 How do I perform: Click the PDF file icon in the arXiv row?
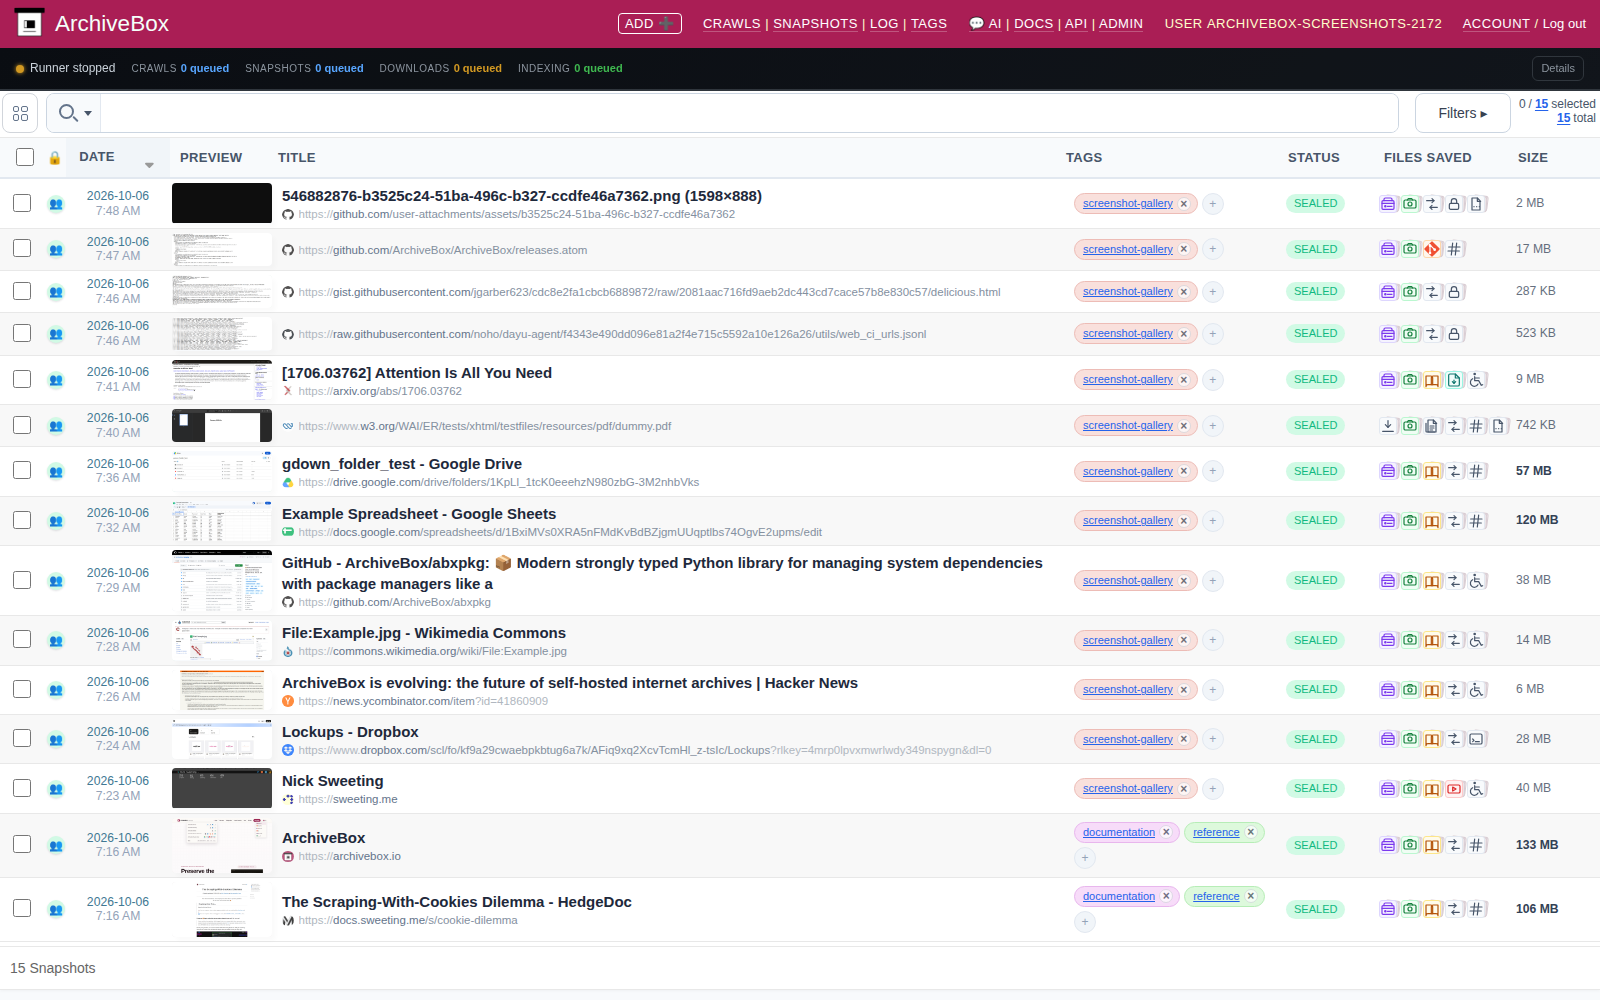[1454, 380]
